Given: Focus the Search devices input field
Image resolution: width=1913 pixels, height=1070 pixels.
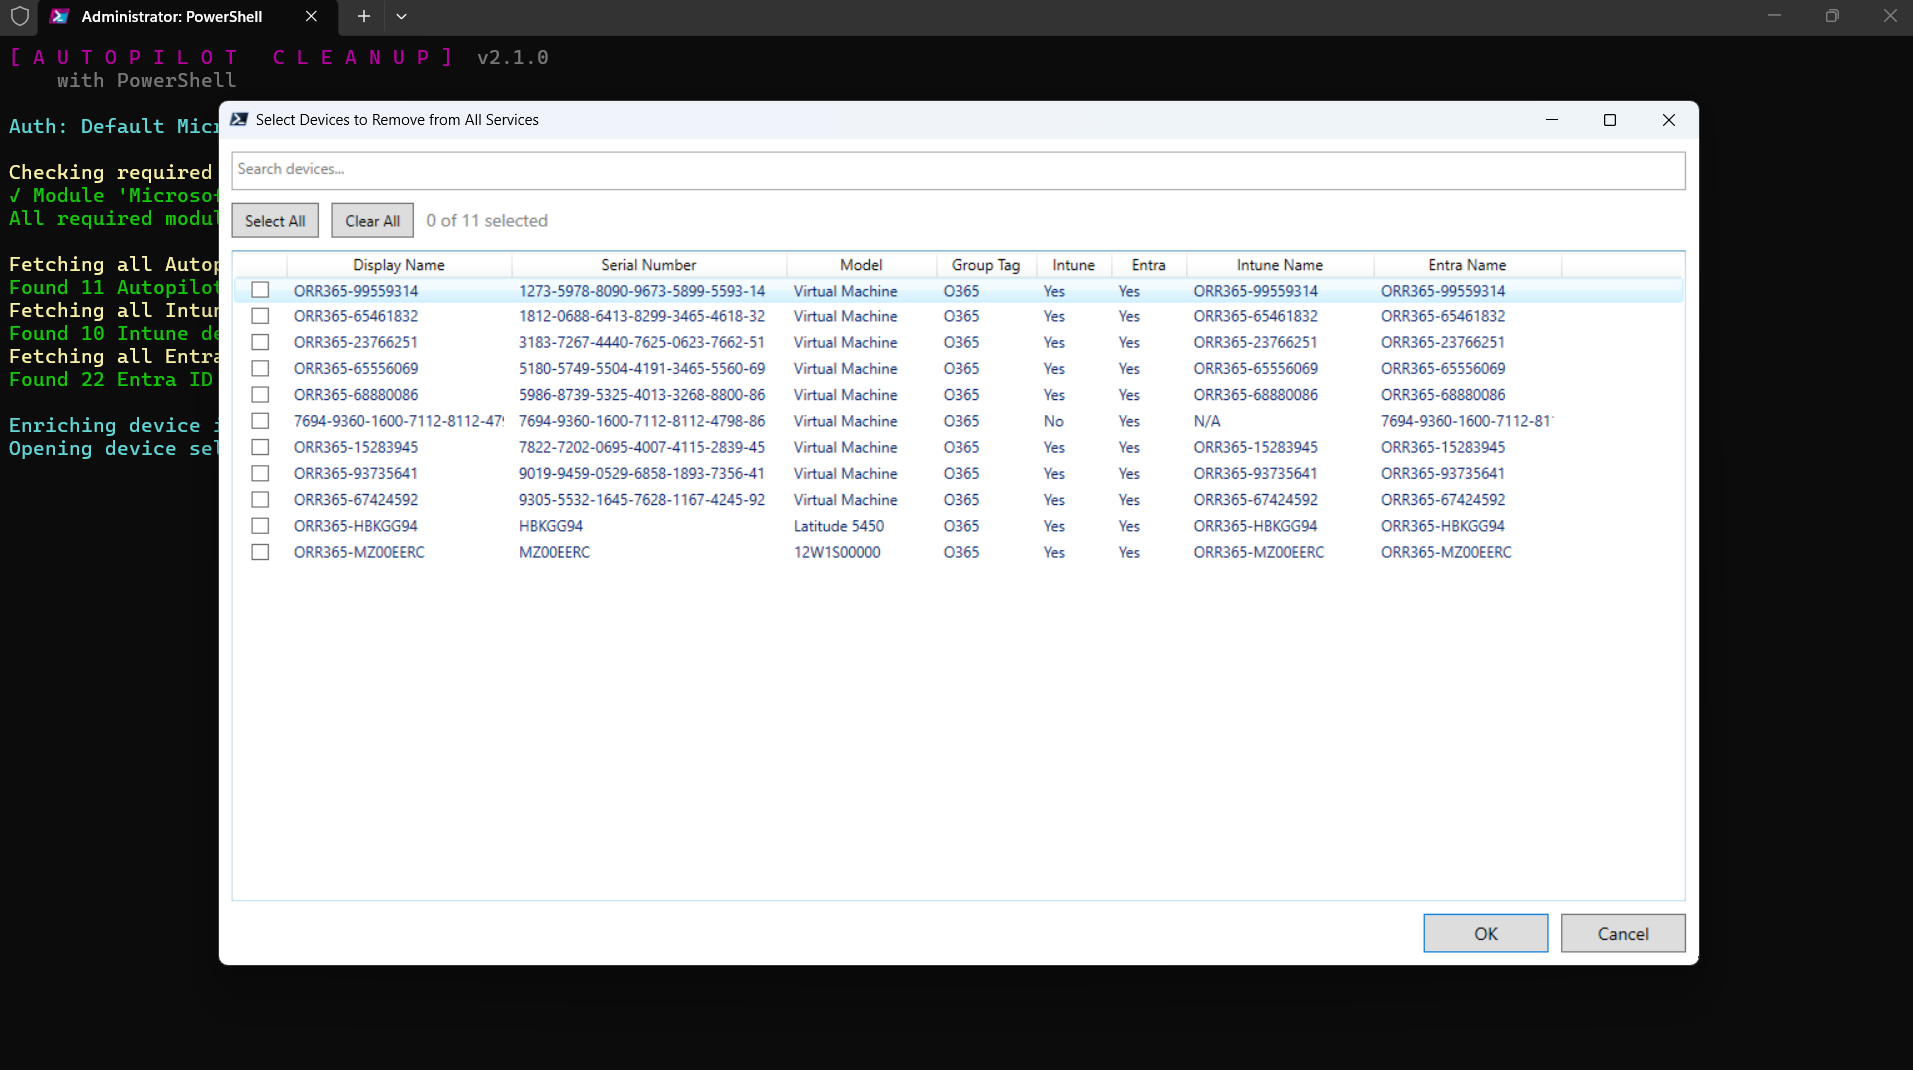Looking at the screenshot, I should click(x=957, y=170).
